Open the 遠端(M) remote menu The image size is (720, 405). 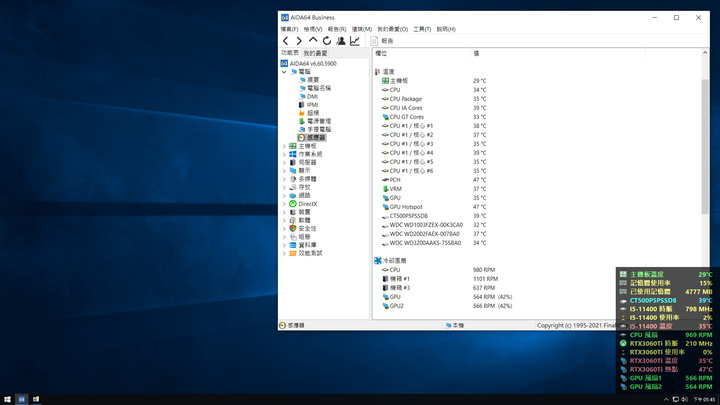(x=362, y=29)
